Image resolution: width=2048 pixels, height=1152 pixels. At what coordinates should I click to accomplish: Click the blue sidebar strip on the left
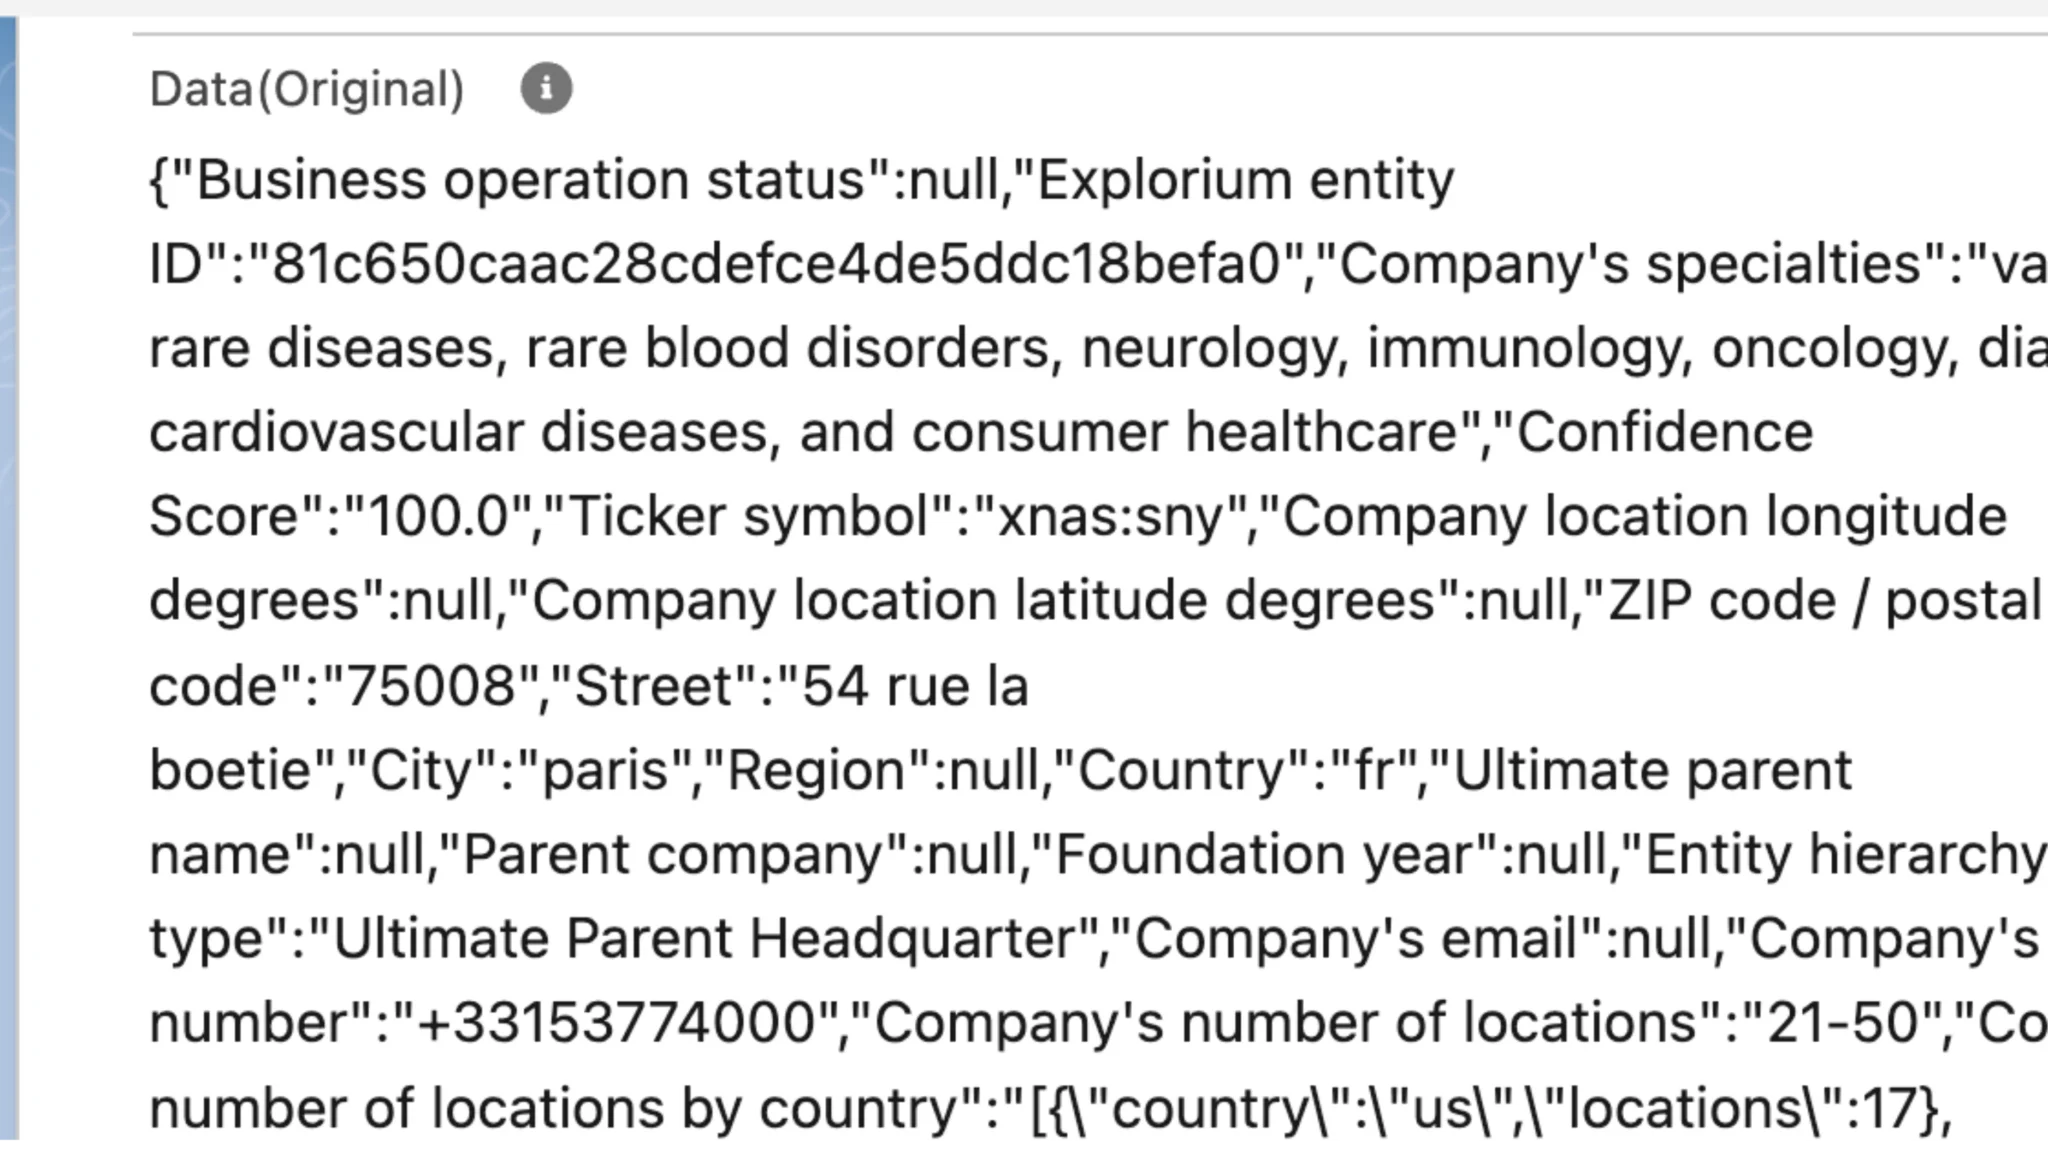10,576
